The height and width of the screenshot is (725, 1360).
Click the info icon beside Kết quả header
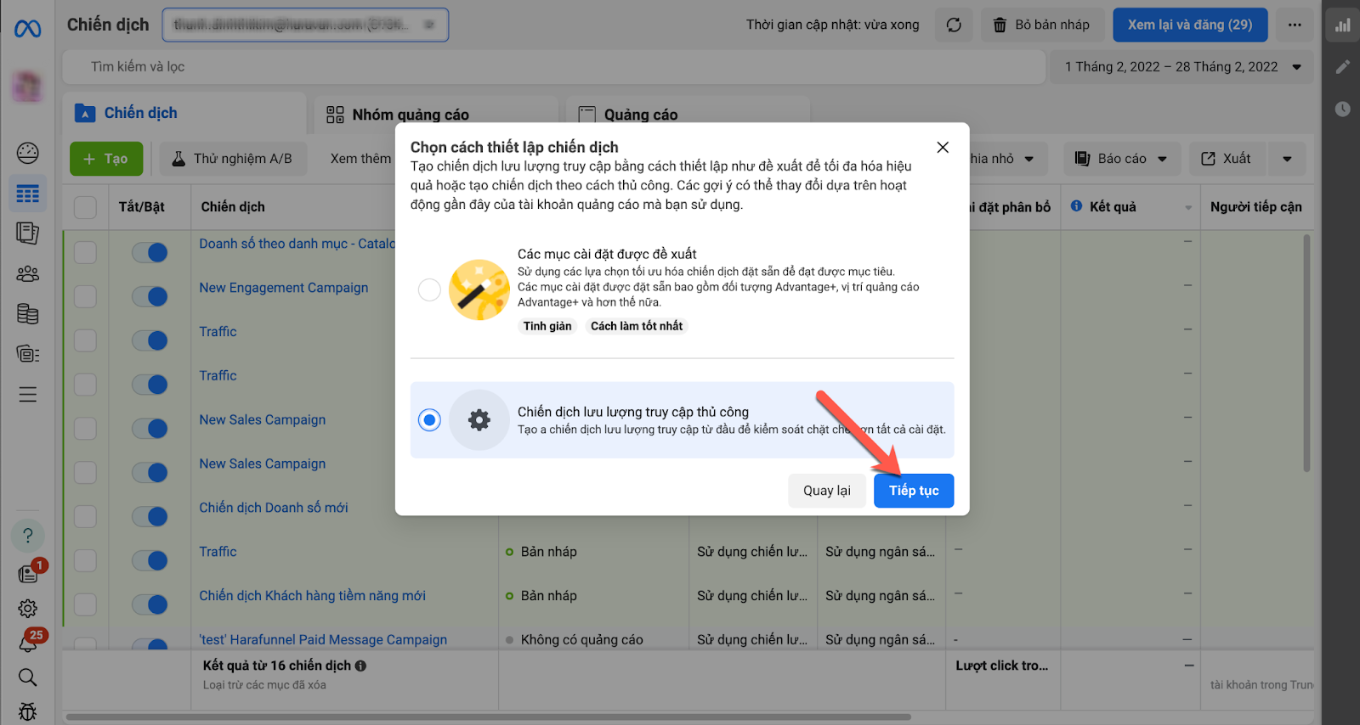coord(1077,207)
